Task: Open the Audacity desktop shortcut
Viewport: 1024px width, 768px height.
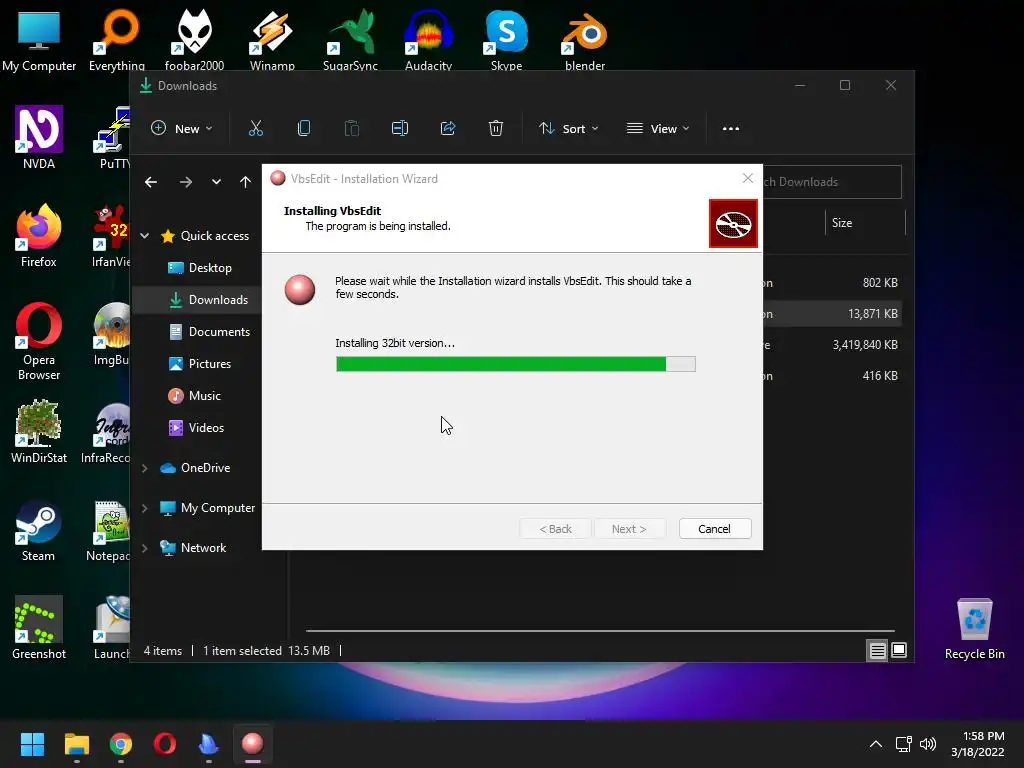Action: click(x=428, y=40)
